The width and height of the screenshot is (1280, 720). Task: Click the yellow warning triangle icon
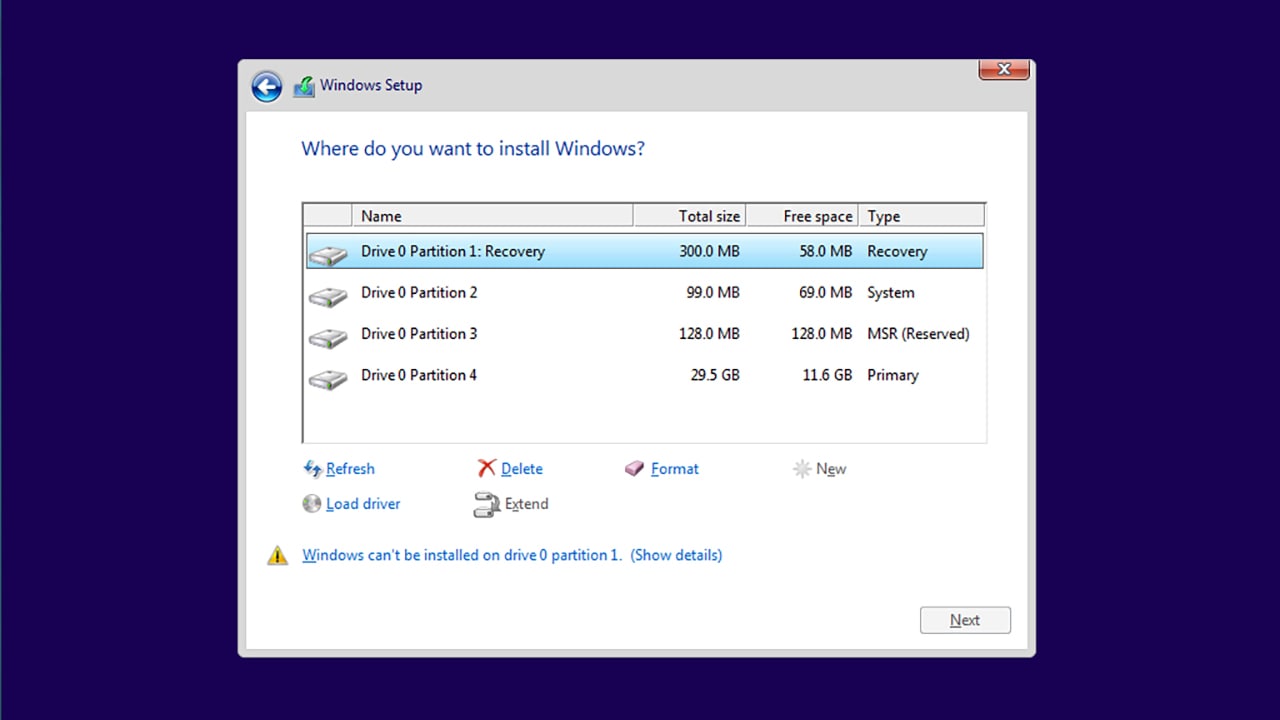point(277,556)
